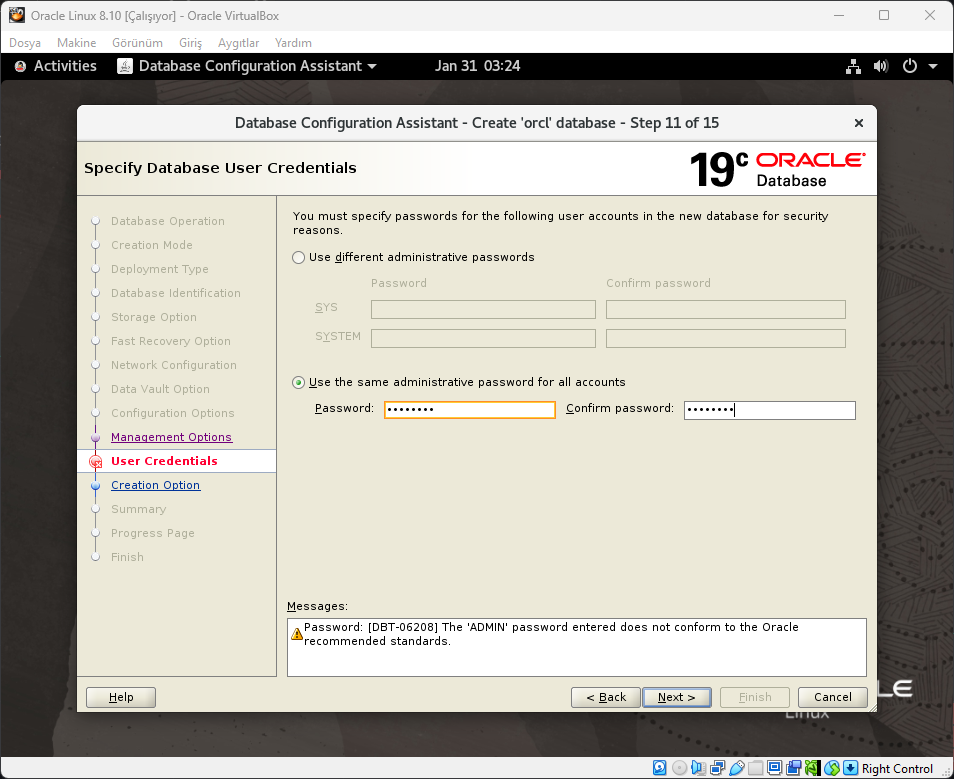Open the Management Options step link

(171, 437)
